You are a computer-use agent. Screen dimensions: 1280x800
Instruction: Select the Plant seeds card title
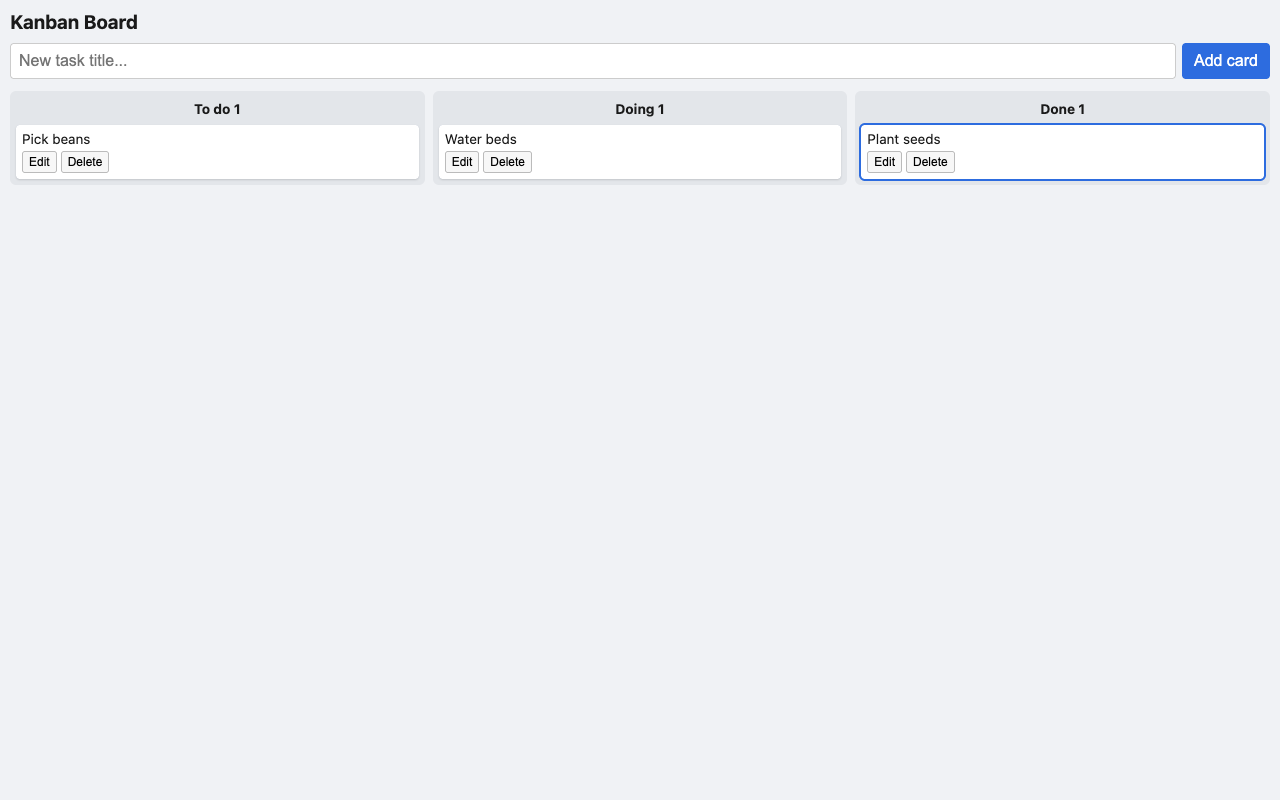click(904, 139)
